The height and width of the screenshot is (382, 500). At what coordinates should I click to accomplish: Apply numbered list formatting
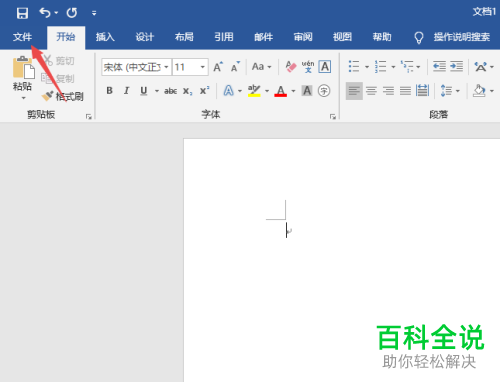click(x=381, y=66)
